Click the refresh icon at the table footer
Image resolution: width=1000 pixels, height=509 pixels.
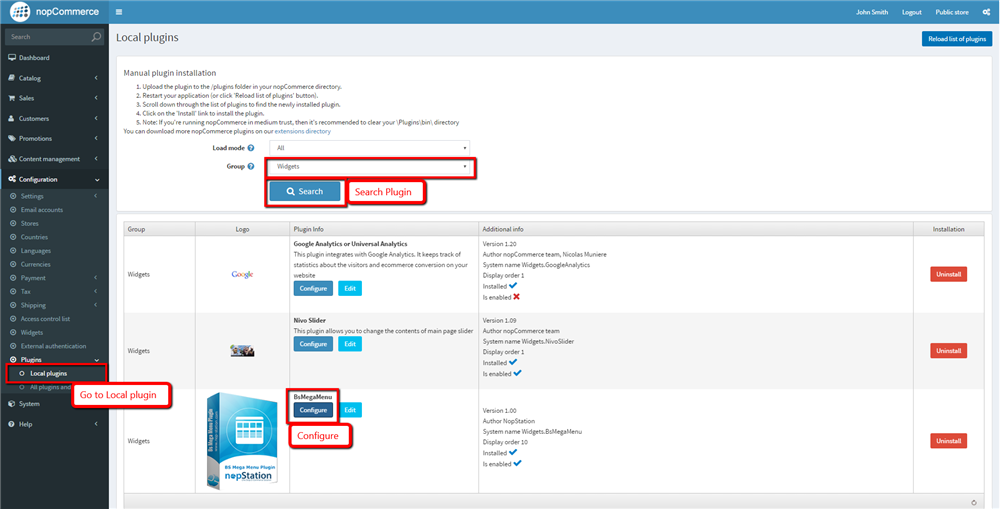(x=974, y=502)
